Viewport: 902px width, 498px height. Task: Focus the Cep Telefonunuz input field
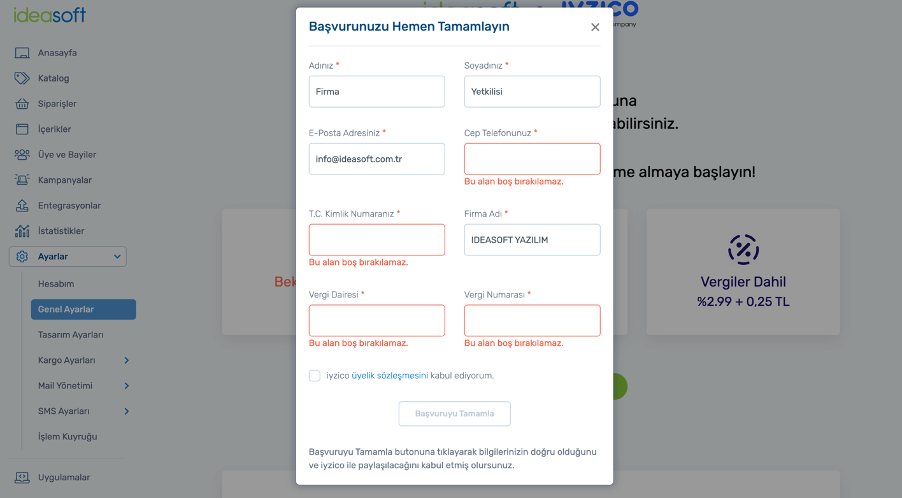click(532, 159)
